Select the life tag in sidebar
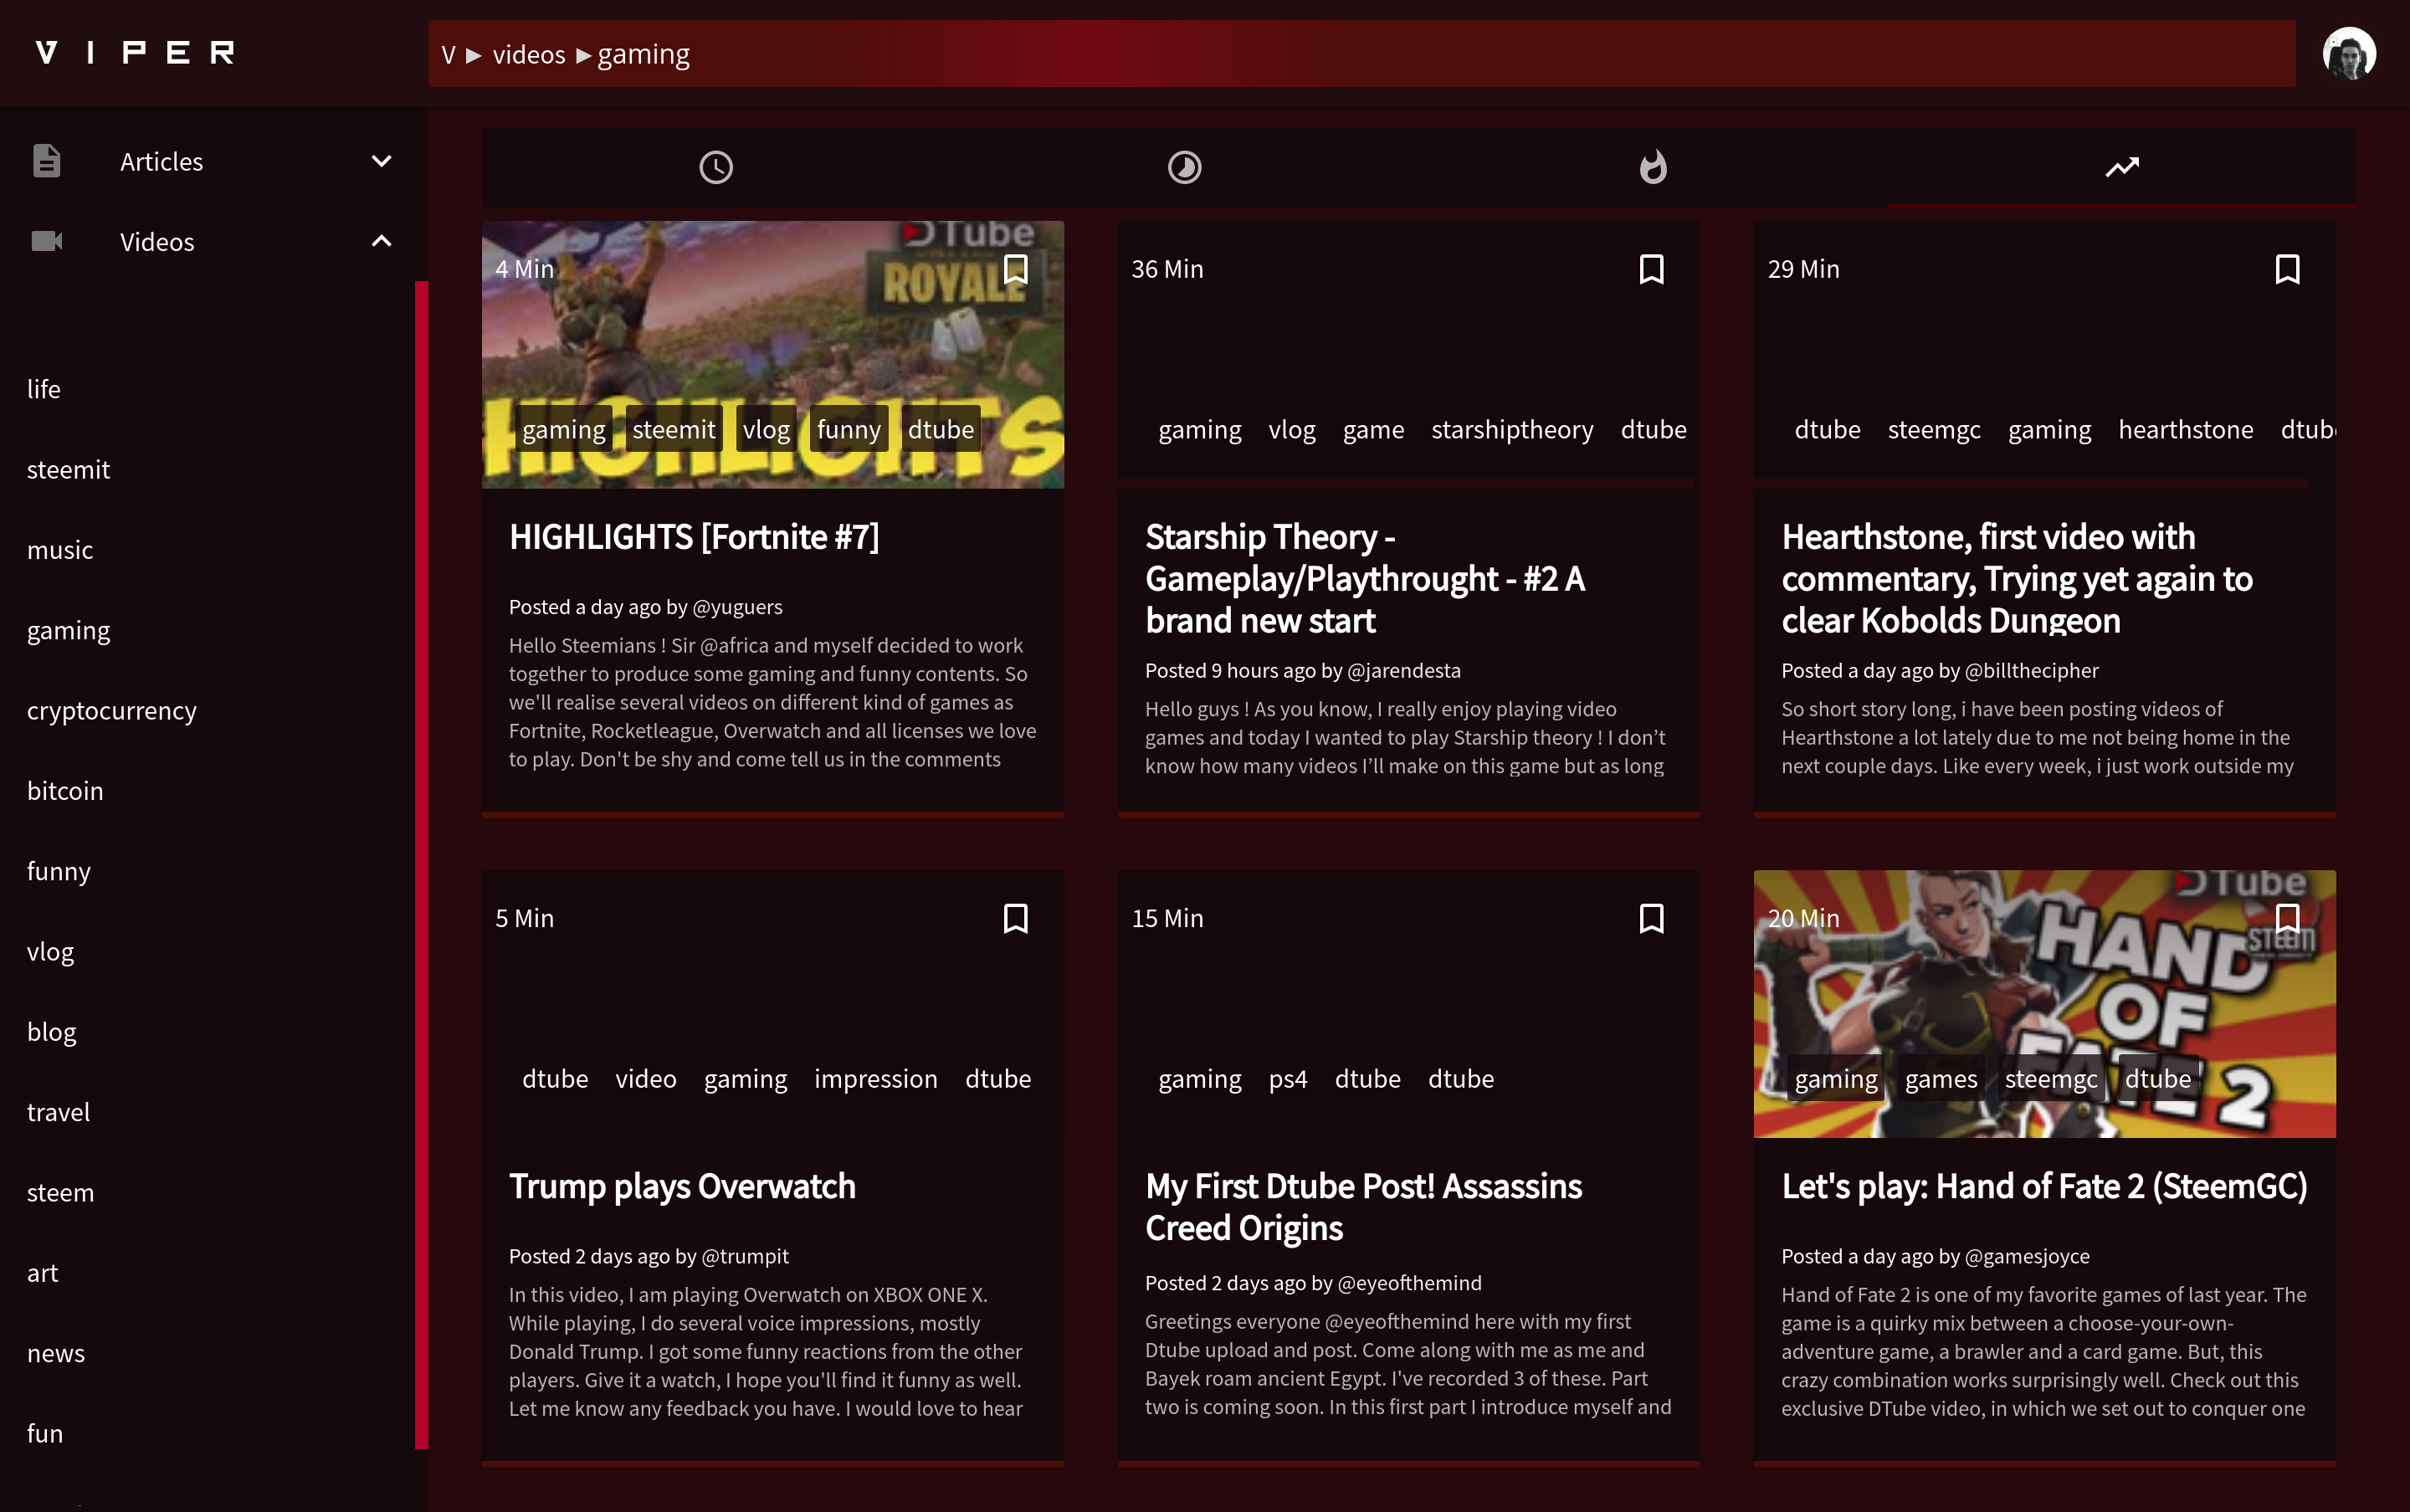The image size is (2410, 1512). 44,389
